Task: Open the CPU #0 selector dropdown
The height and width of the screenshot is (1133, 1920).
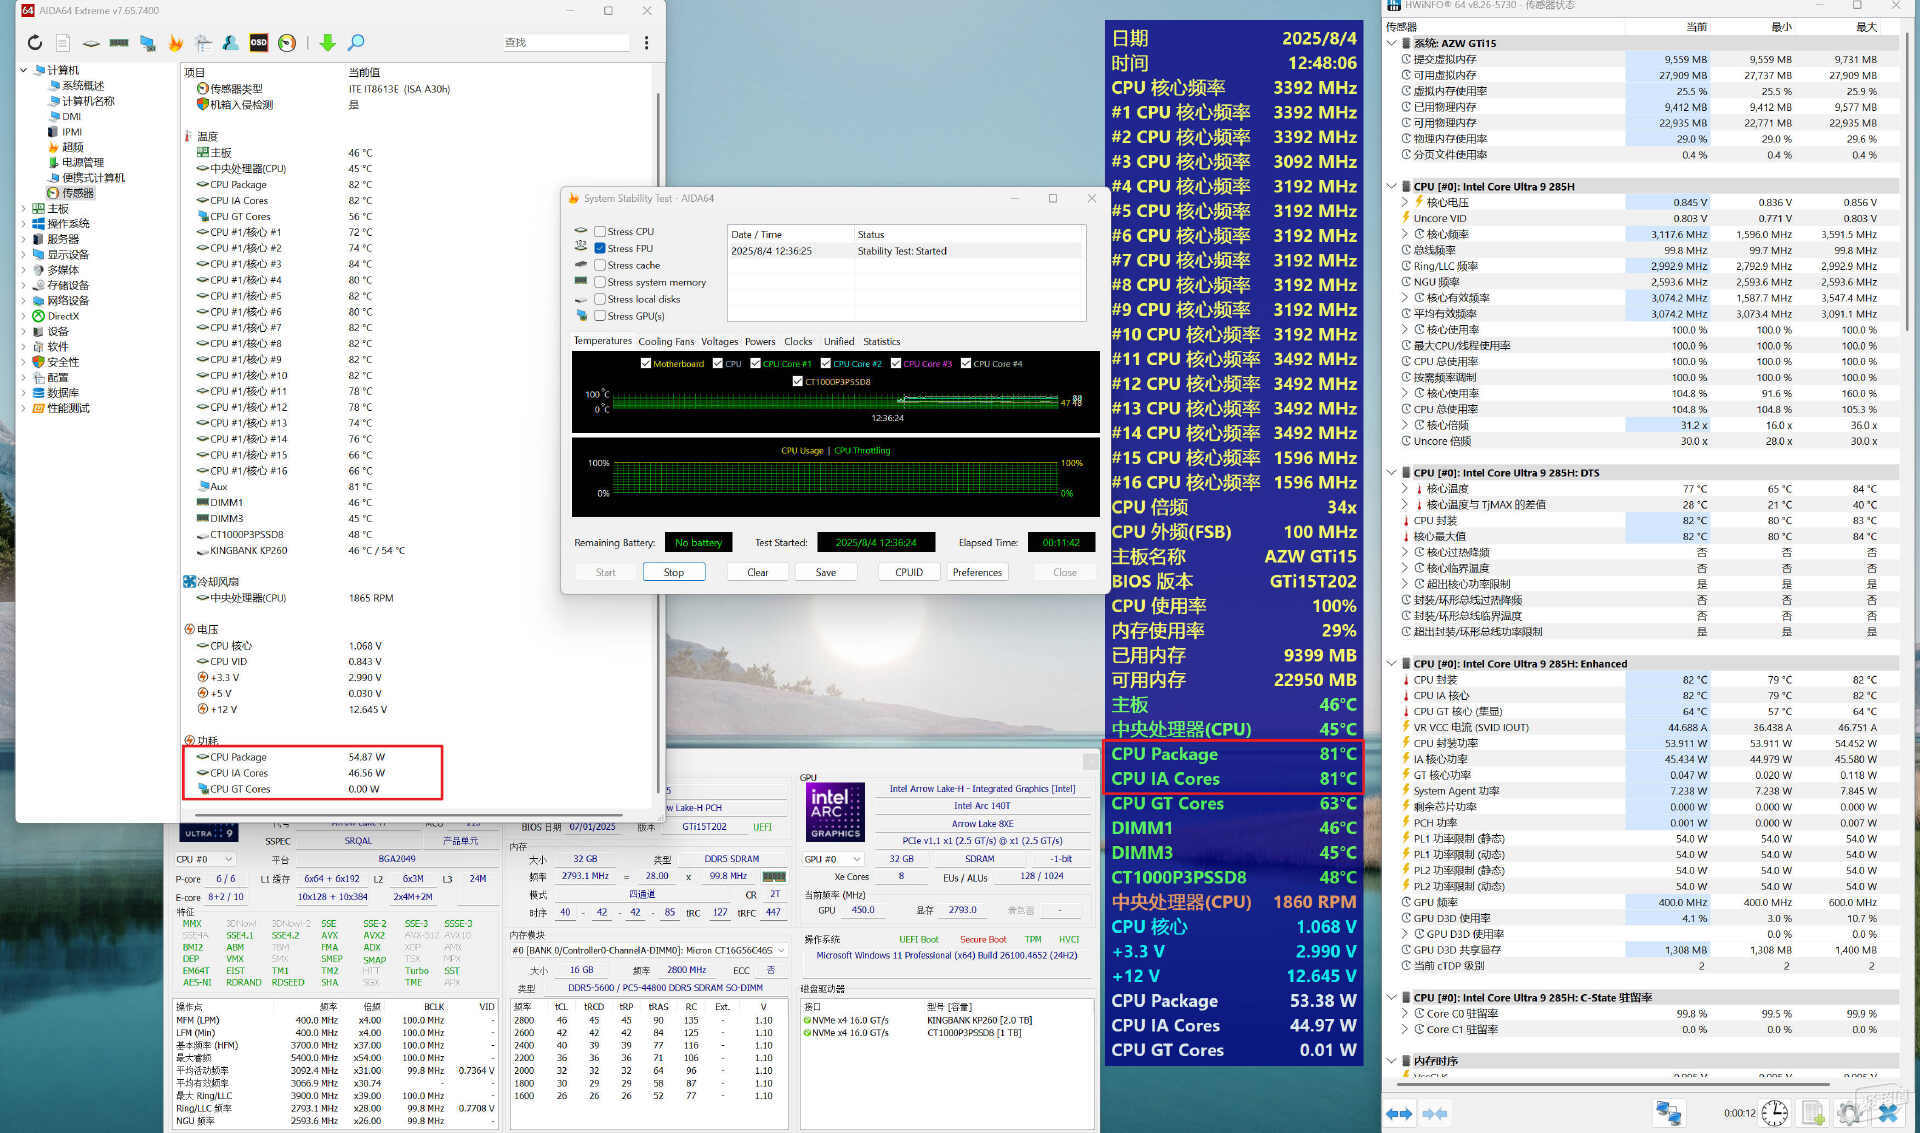Action: point(205,859)
